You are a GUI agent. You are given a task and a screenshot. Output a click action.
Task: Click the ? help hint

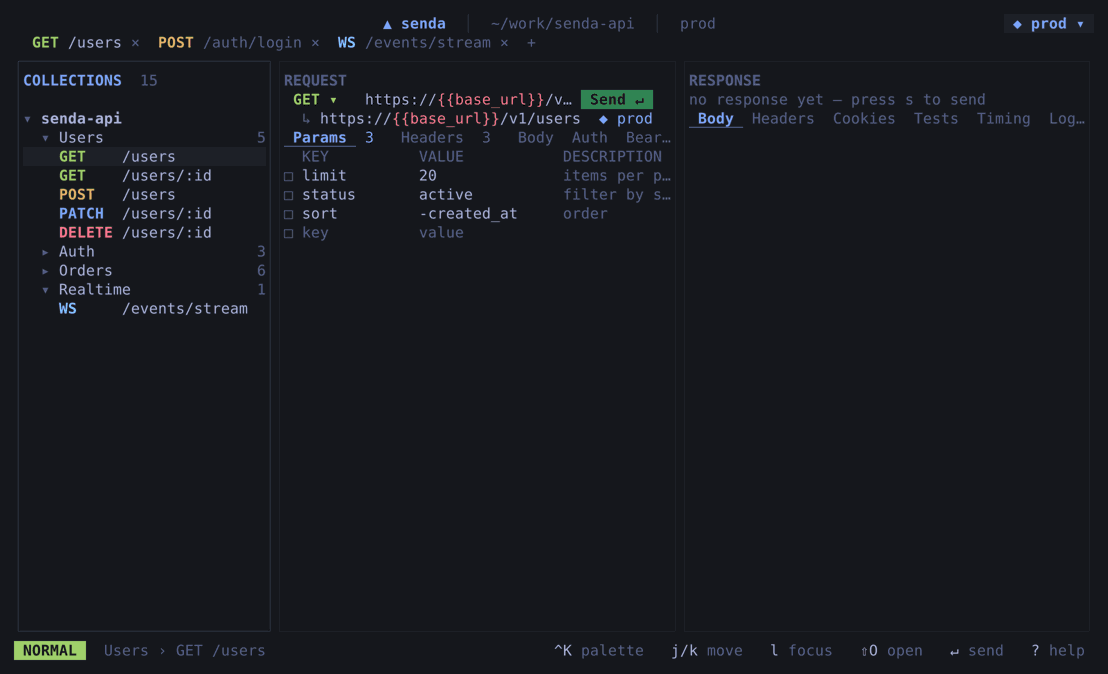1058,651
